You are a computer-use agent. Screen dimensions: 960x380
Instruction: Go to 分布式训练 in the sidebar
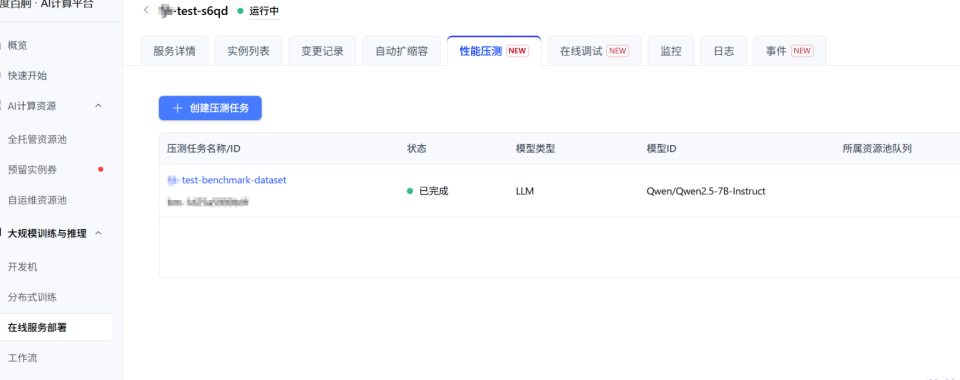[32, 297]
